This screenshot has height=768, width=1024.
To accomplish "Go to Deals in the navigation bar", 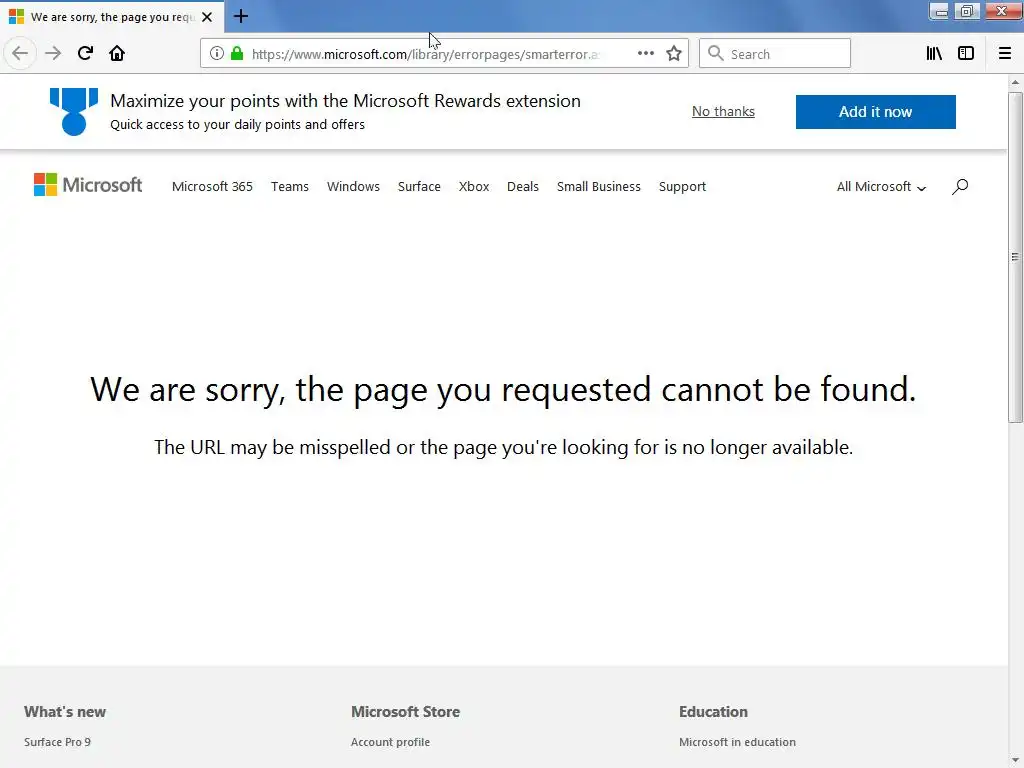I will click(x=523, y=187).
